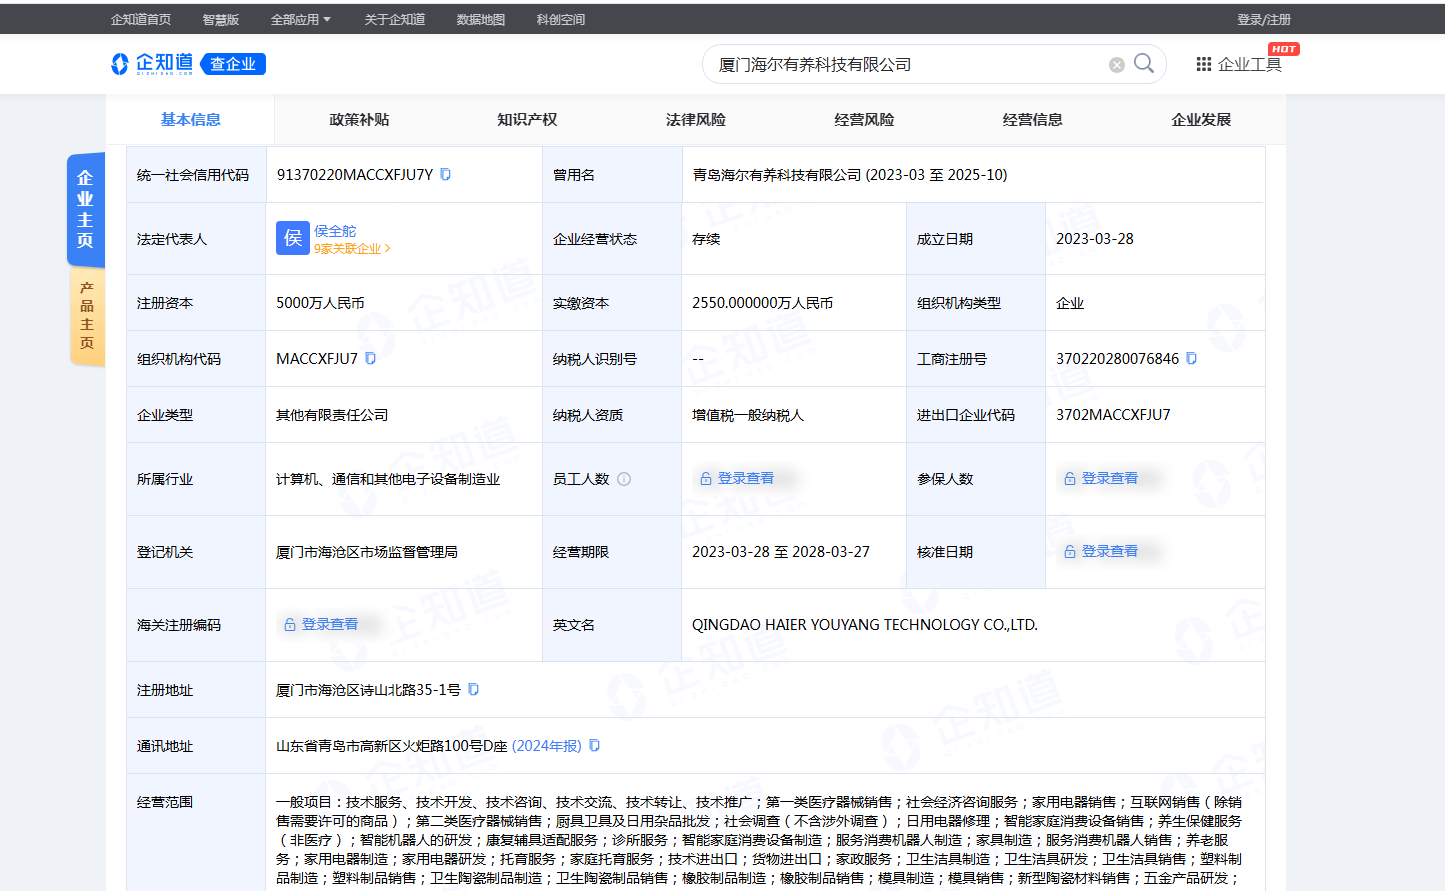Expand the 9家关联企业 link
This screenshot has width=1445, height=891.
[352, 249]
